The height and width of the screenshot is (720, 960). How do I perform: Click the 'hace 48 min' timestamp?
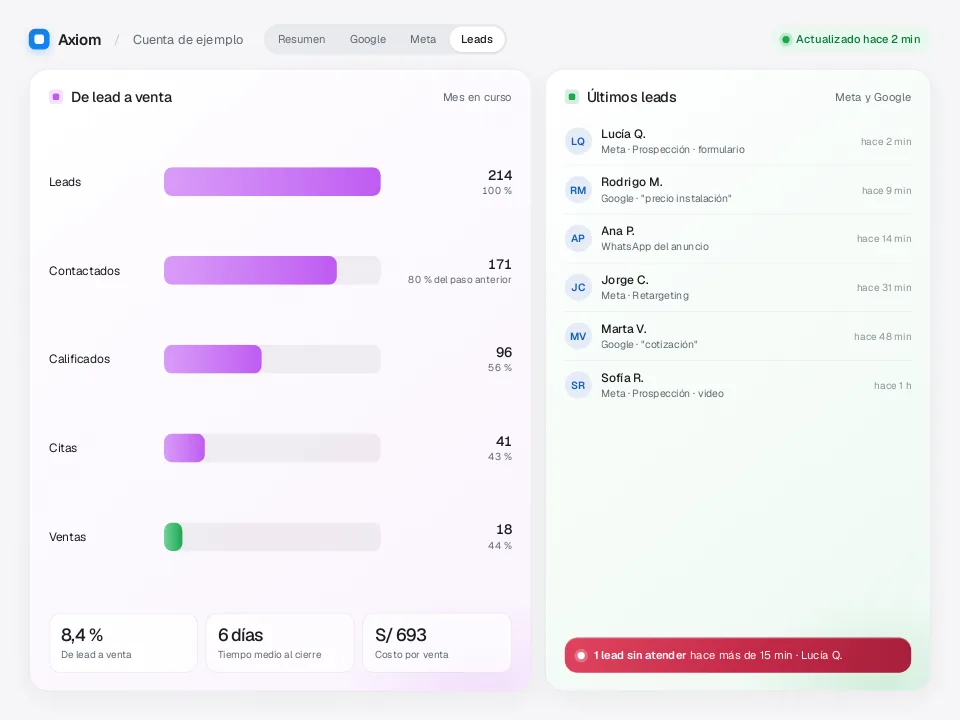tap(883, 337)
